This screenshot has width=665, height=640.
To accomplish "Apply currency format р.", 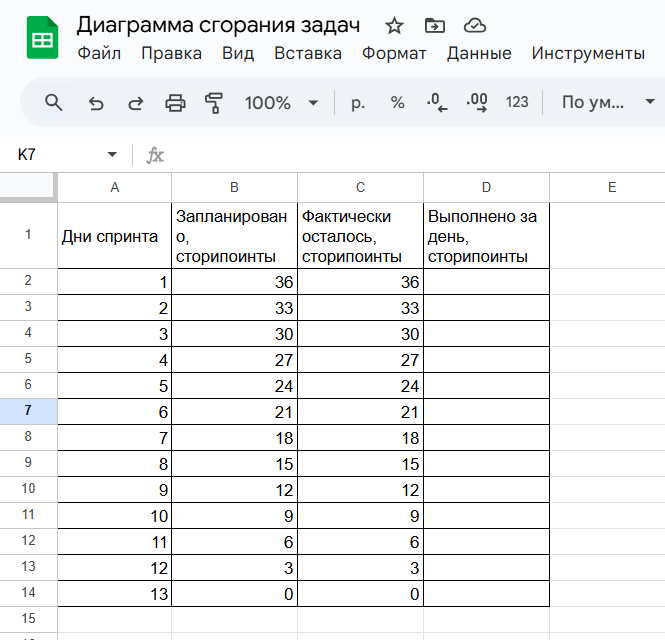I will [x=358, y=103].
